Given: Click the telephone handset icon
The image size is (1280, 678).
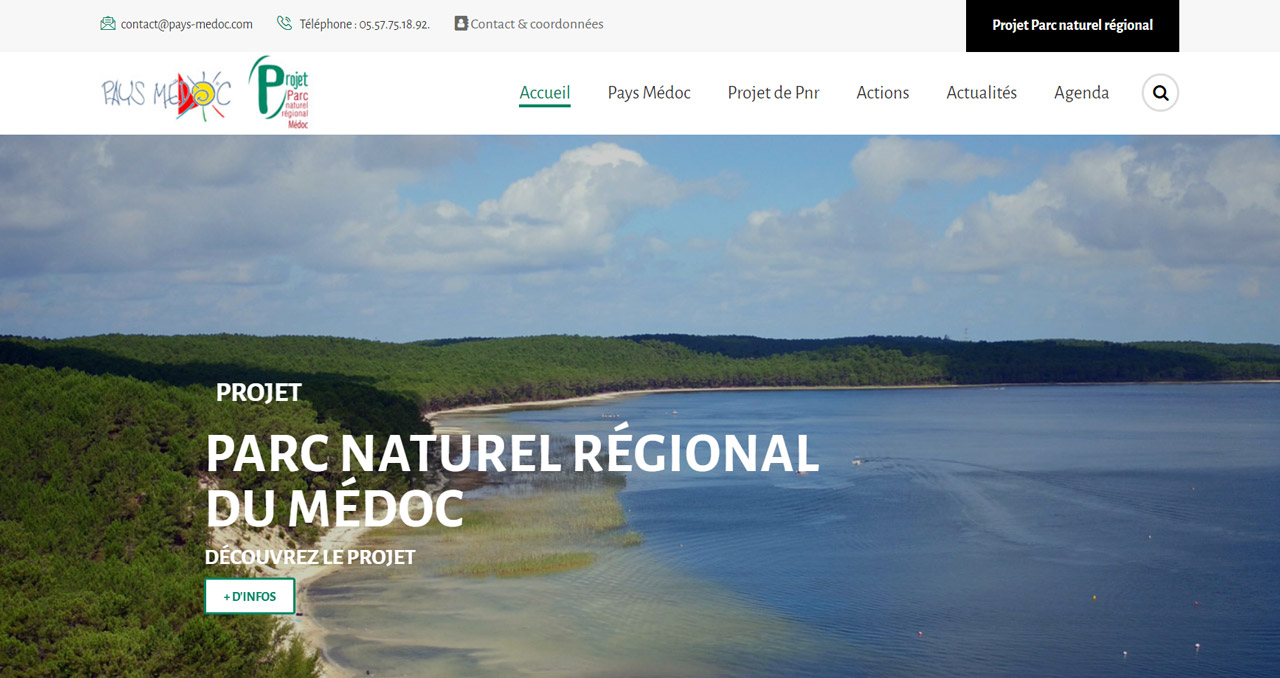Looking at the screenshot, I should coord(284,24).
